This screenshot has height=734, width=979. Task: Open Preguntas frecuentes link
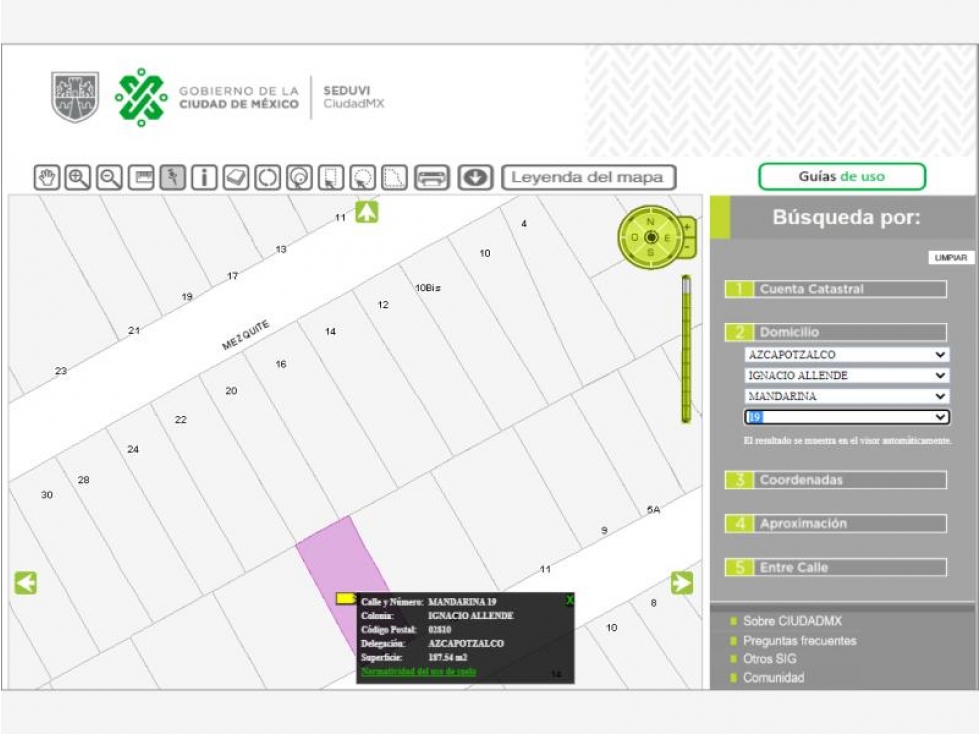pyautogui.click(x=799, y=640)
